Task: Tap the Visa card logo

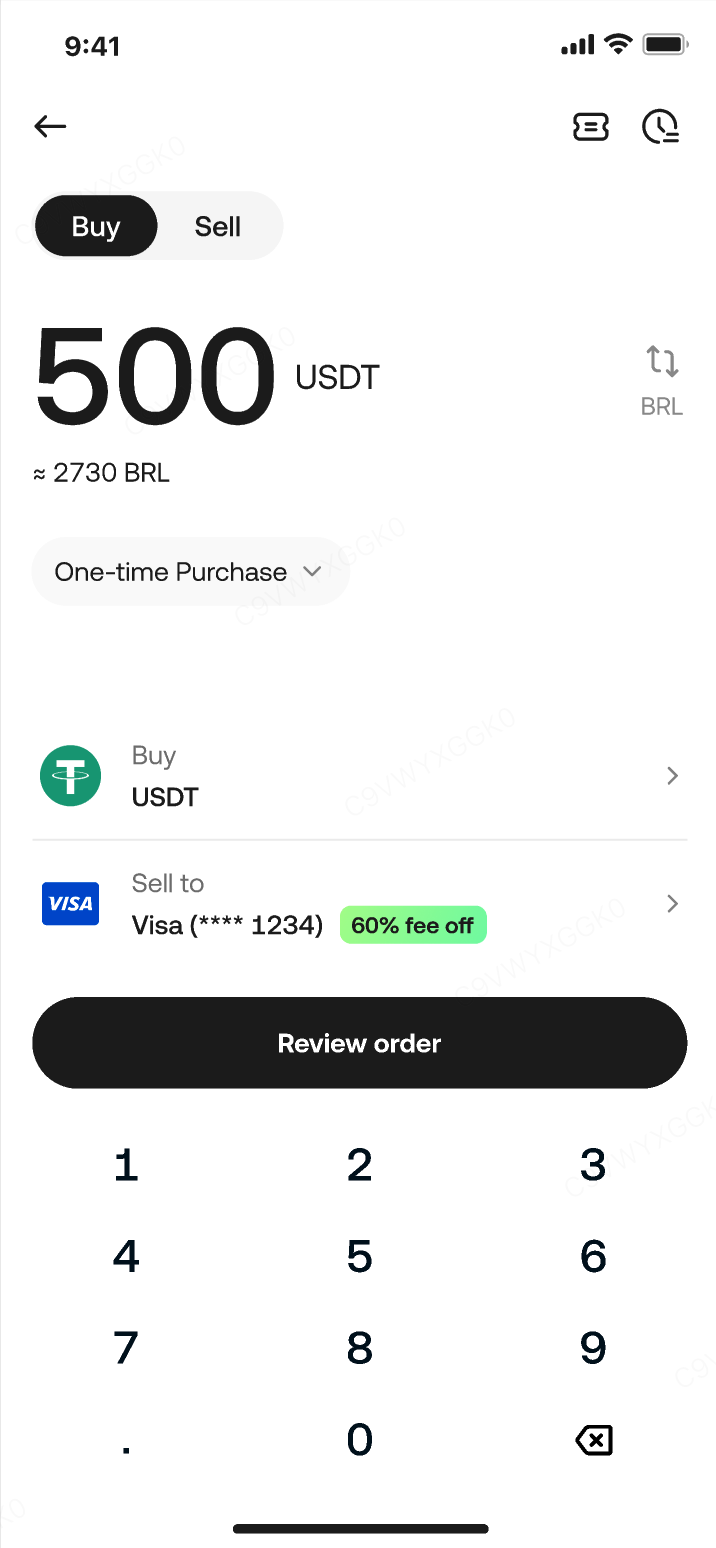Action: click(x=70, y=904)
